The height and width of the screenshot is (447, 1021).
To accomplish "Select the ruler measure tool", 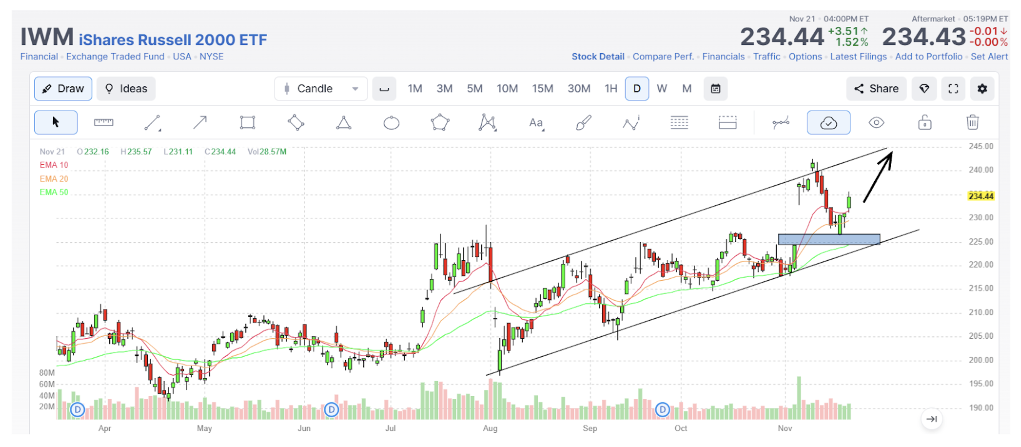I will point(104,123).
